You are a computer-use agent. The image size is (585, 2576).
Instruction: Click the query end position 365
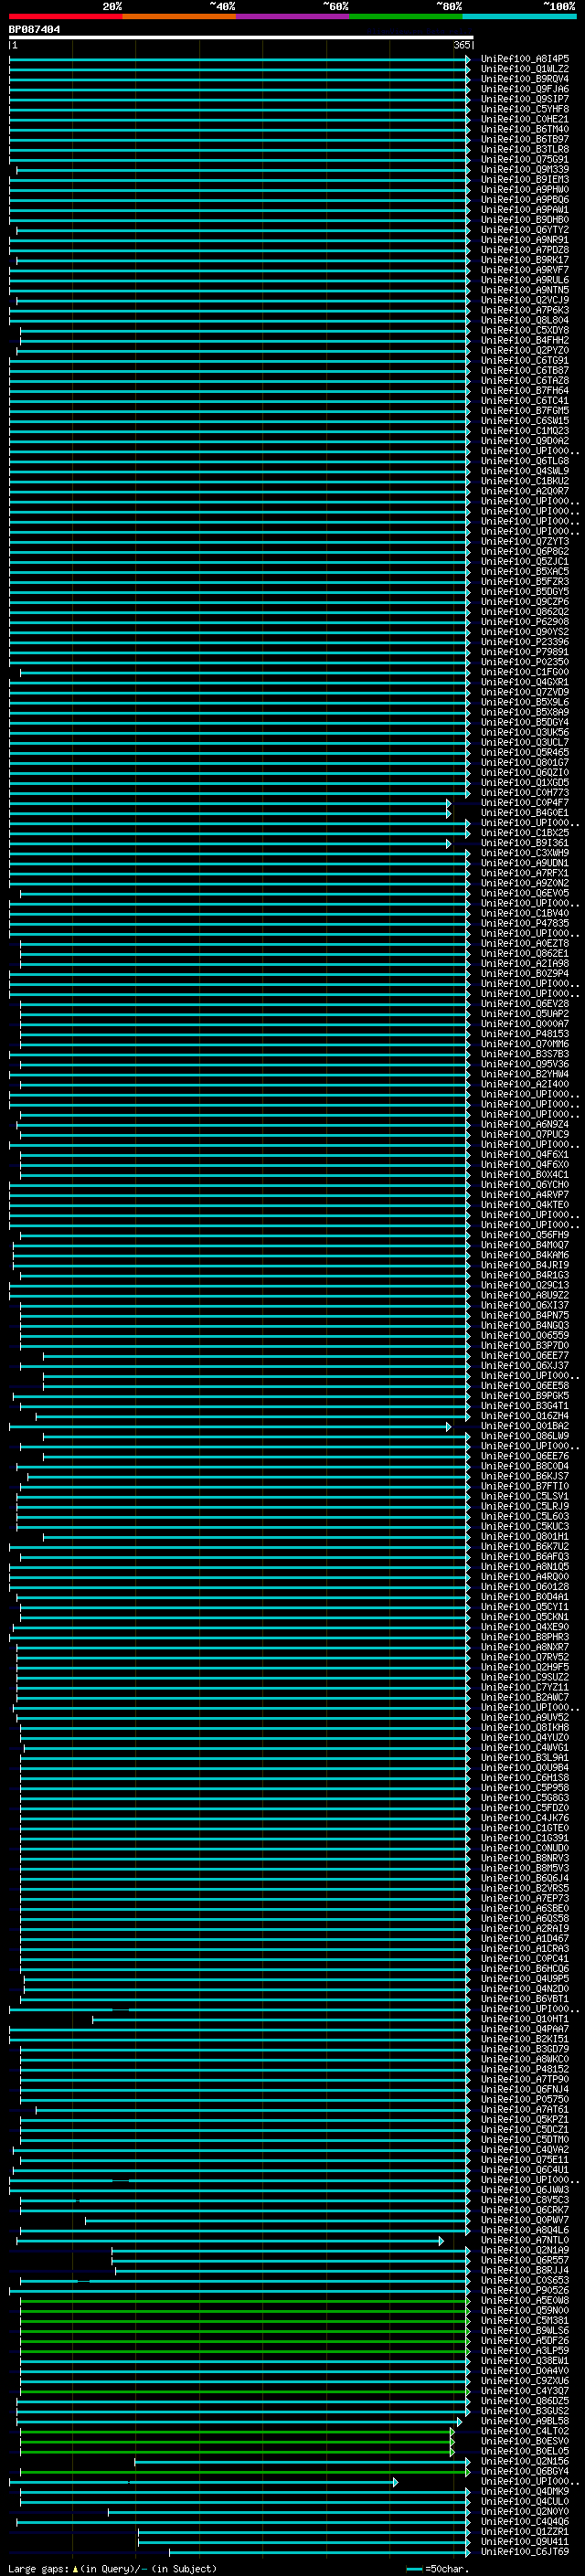tap(462, 45)
